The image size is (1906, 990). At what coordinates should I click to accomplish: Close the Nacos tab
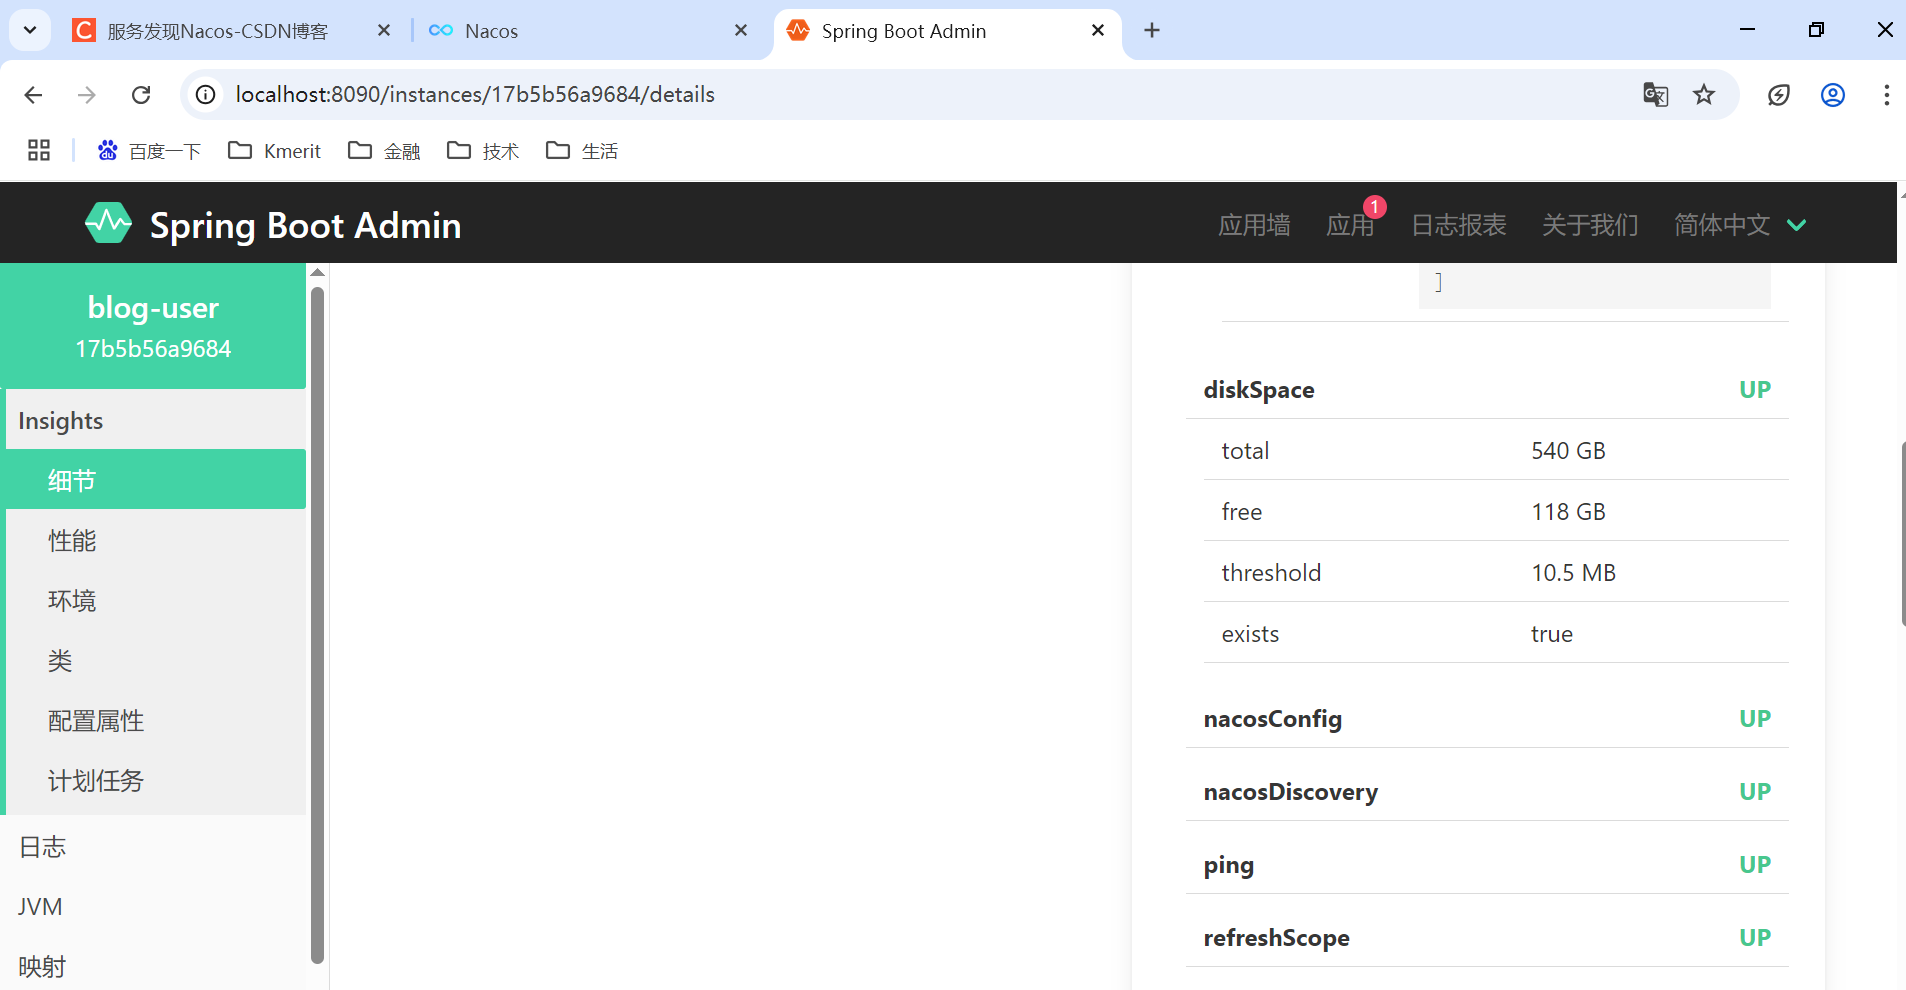pyautogui.click(x=741, y=31)
